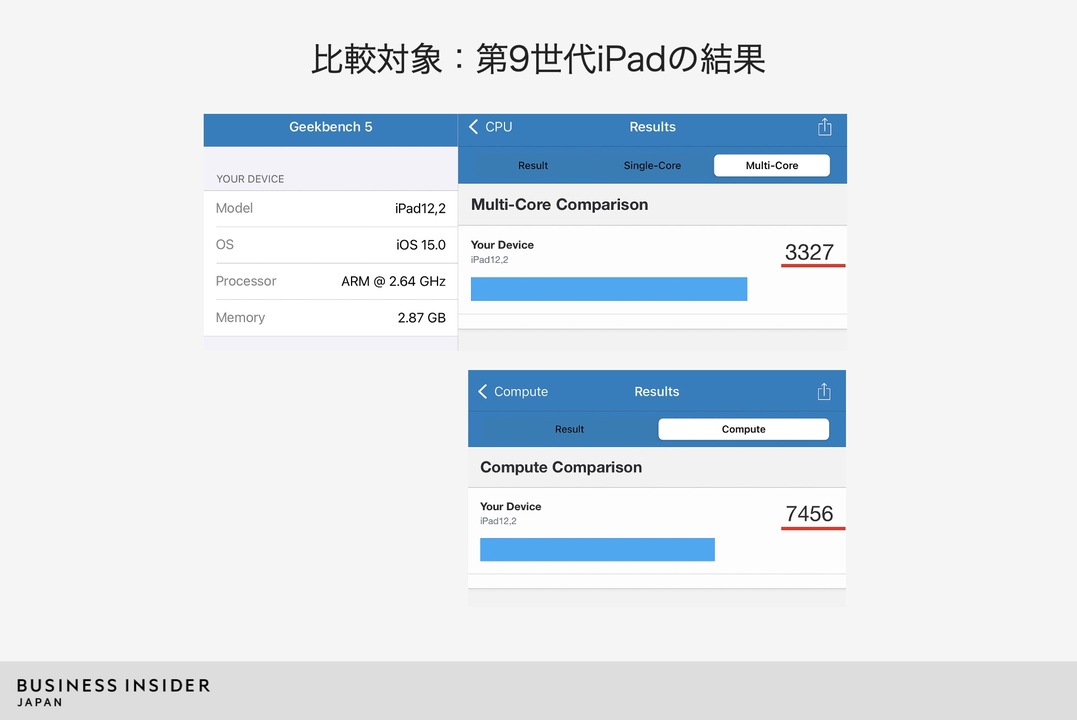Click the Results title in Compute header
The image size is (1077, 720).
[657, 392]
